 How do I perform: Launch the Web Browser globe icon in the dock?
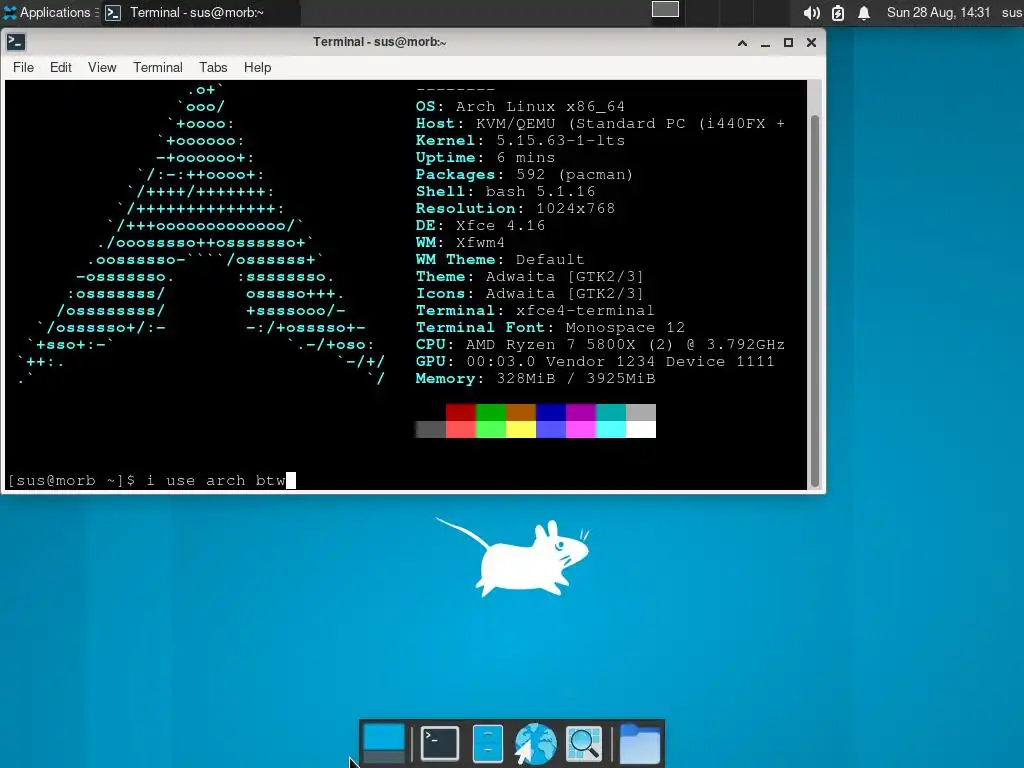click(536, 743)
